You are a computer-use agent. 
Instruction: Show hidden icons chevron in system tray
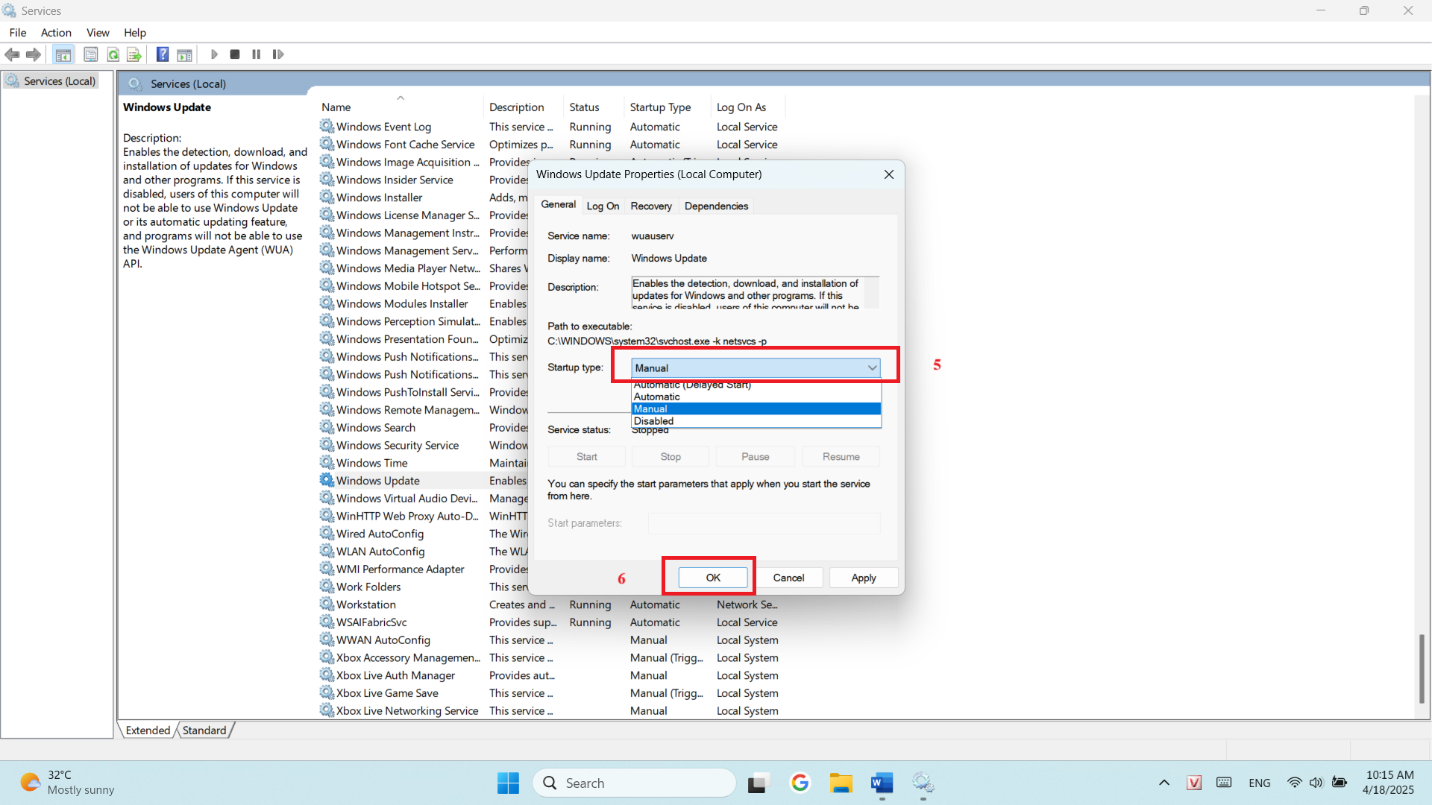click(1164, 783)
